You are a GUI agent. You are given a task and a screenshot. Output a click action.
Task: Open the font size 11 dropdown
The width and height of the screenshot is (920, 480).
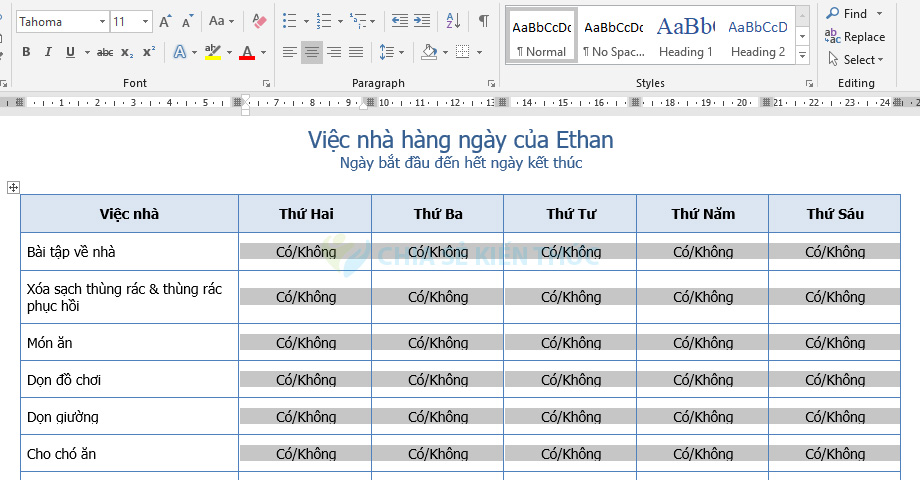[x=145, y=22]
